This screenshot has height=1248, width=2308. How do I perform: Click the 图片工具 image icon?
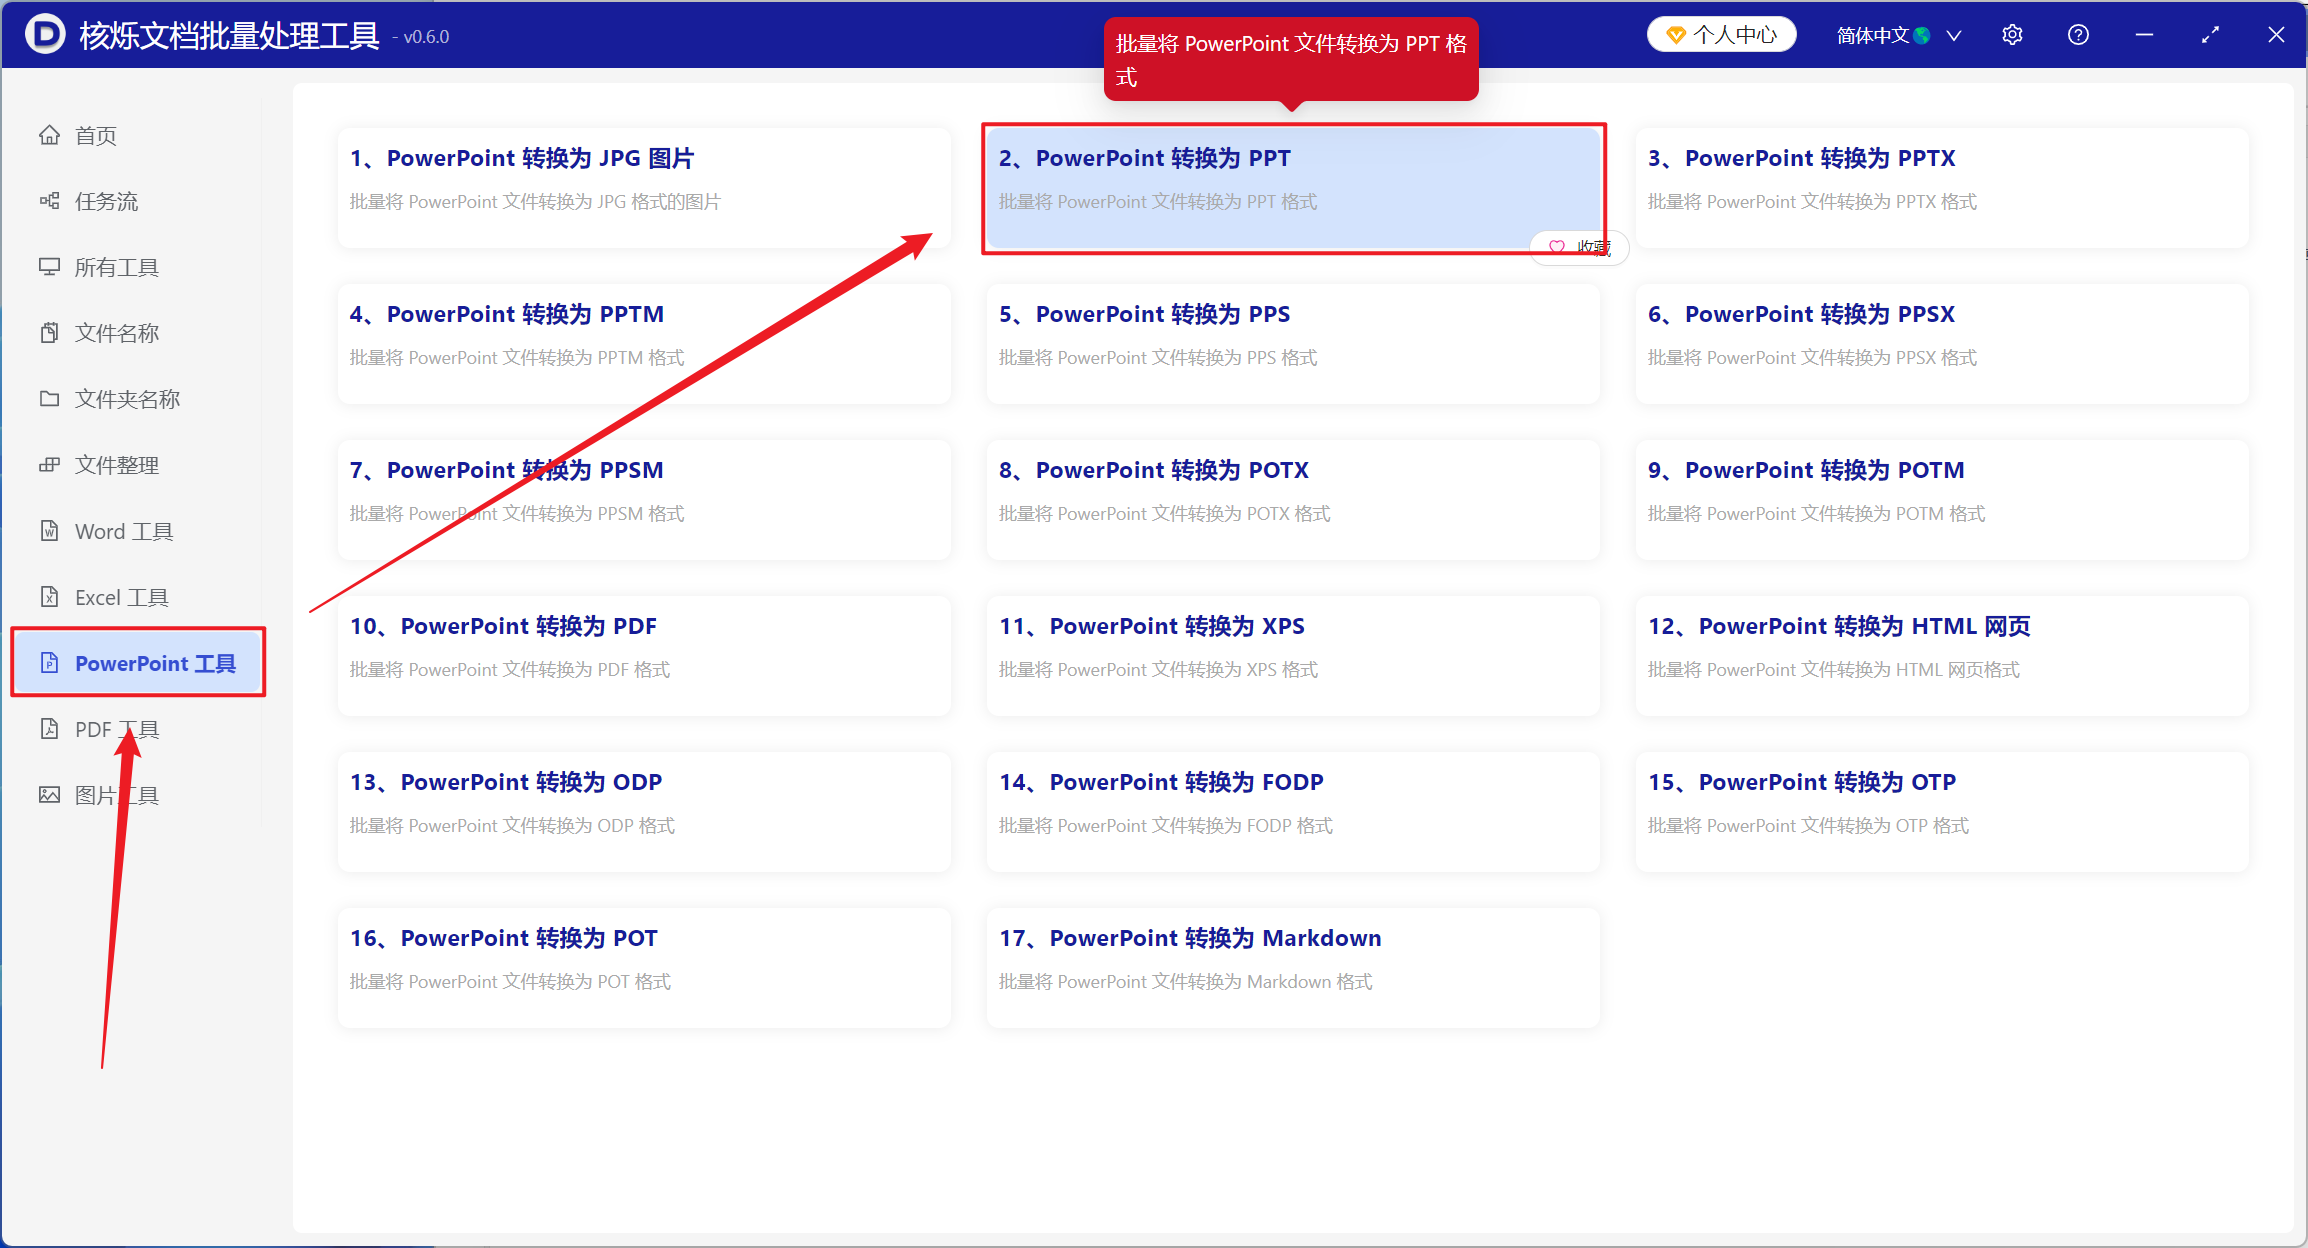49,795
